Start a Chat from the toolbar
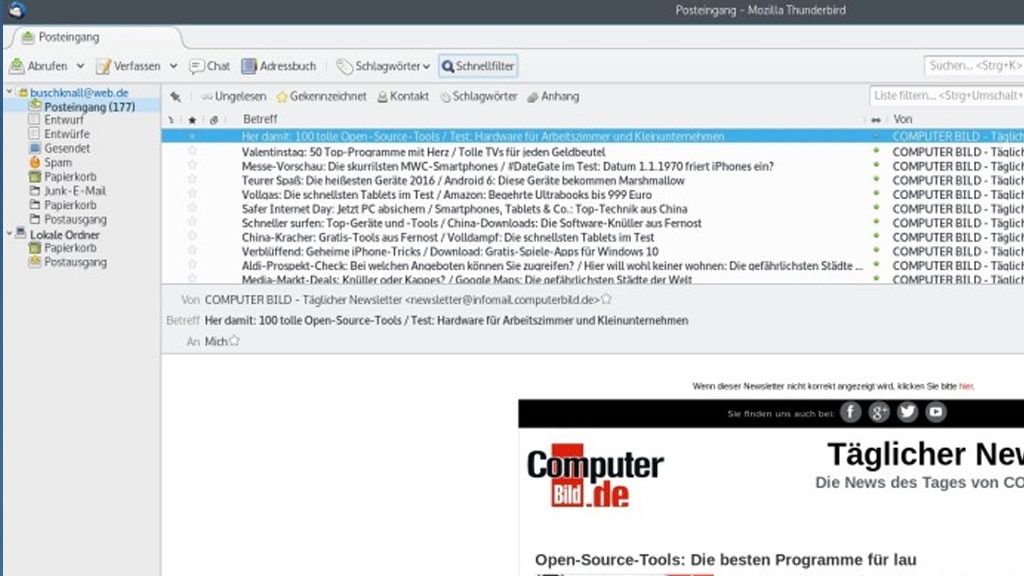The image size is (1024, 576). tap(210, 66)
